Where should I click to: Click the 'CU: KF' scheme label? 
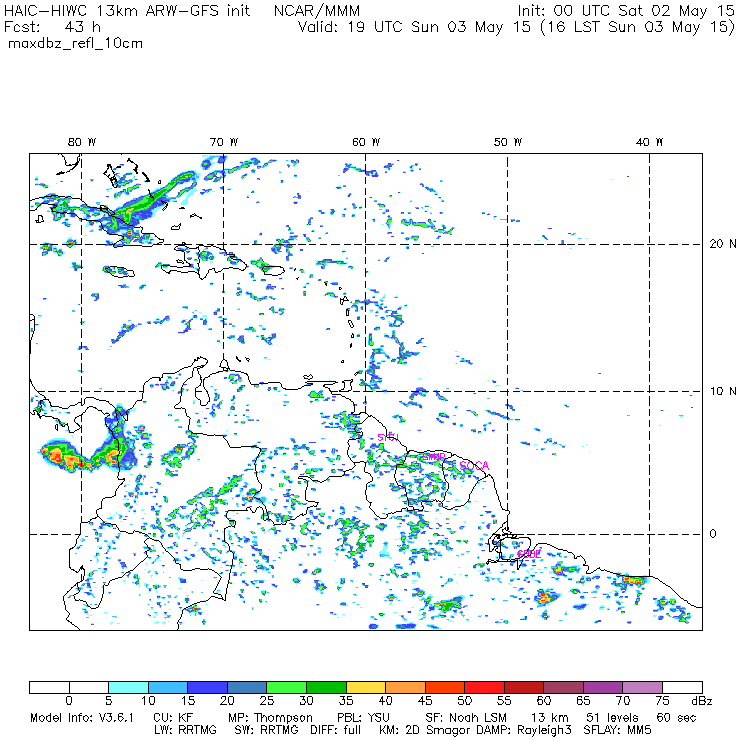point(173,718)
